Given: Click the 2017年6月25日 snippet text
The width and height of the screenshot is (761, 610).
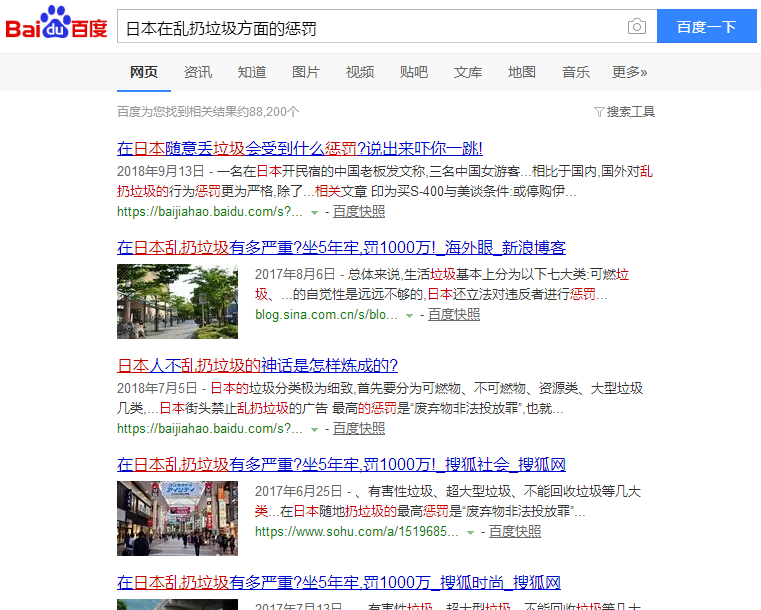Looking at the screenshot, I should click(299, 491).
